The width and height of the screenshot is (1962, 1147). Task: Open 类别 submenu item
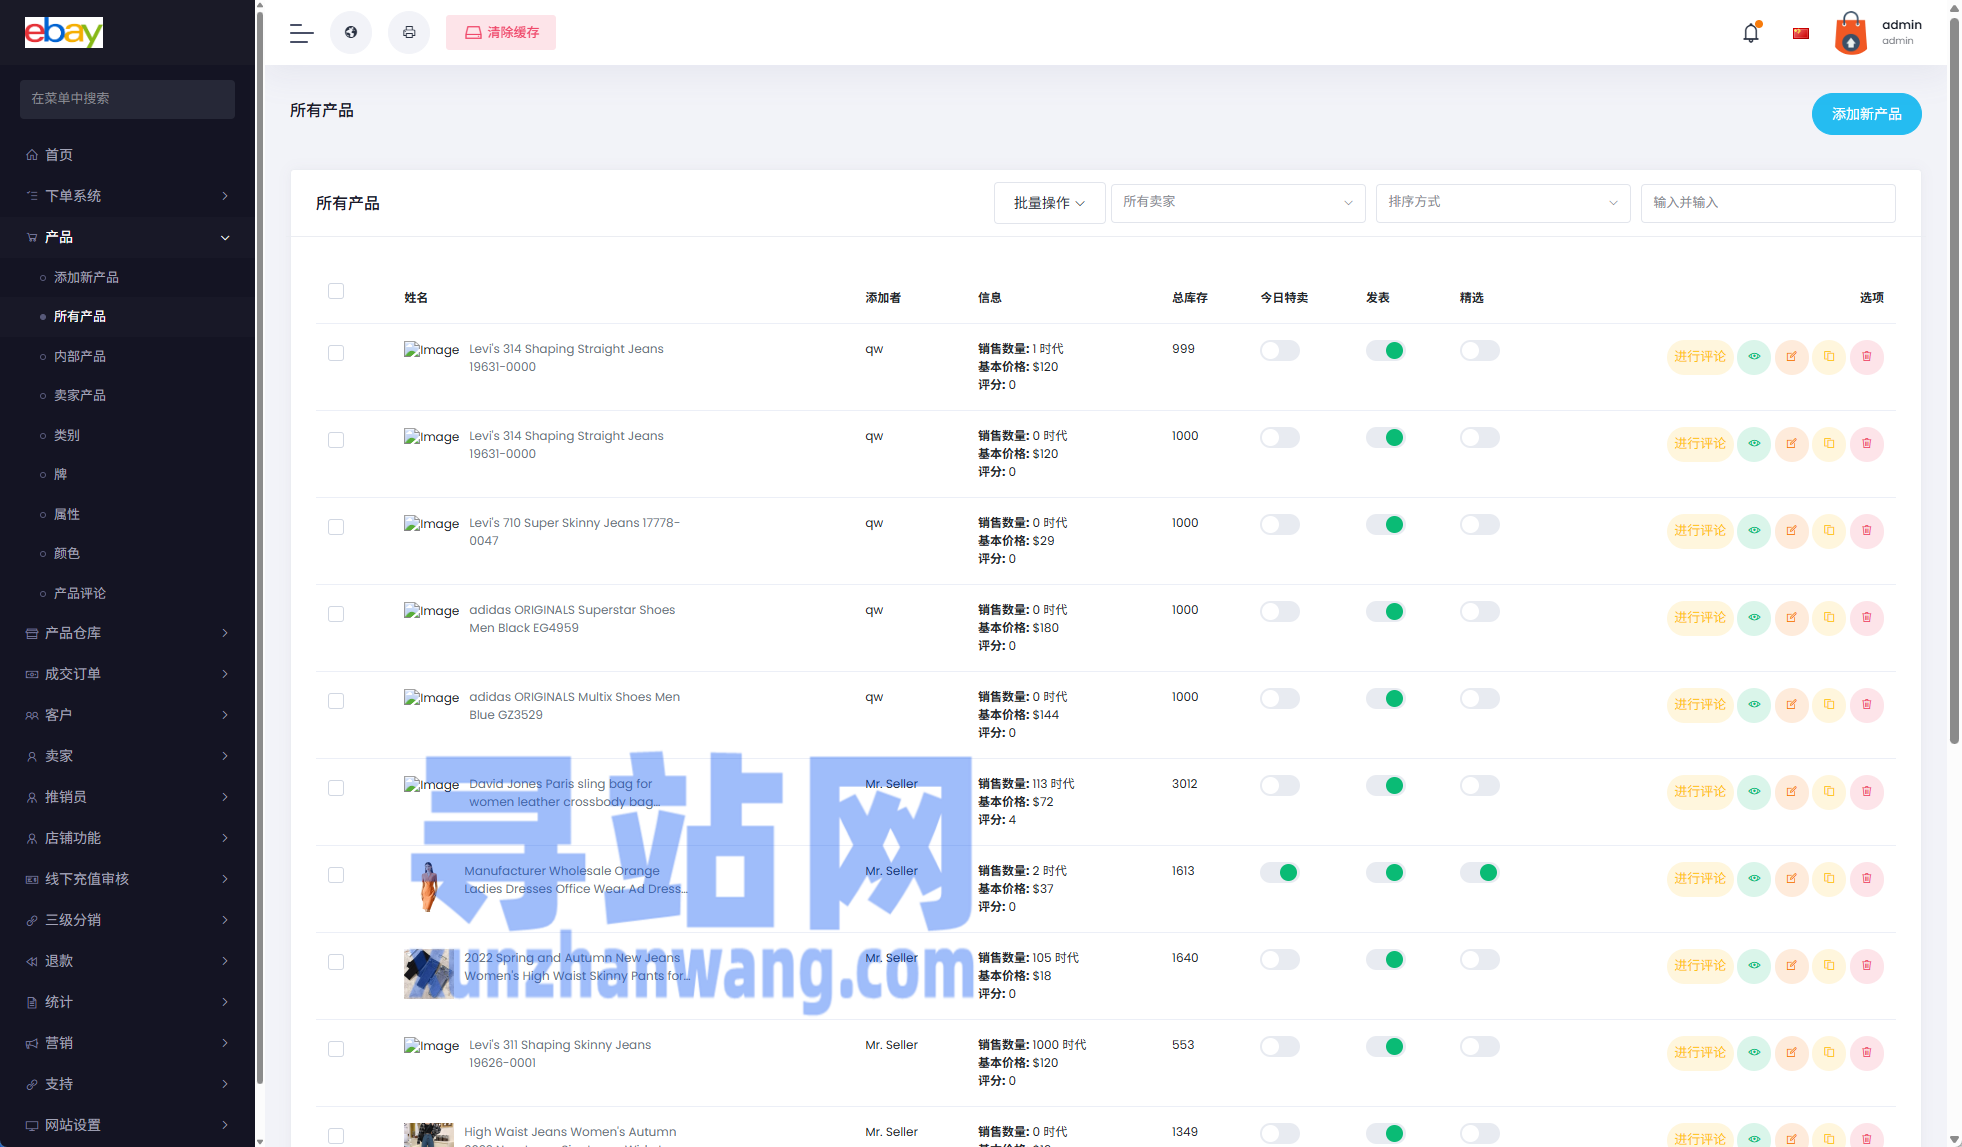[x=127, y=435]
